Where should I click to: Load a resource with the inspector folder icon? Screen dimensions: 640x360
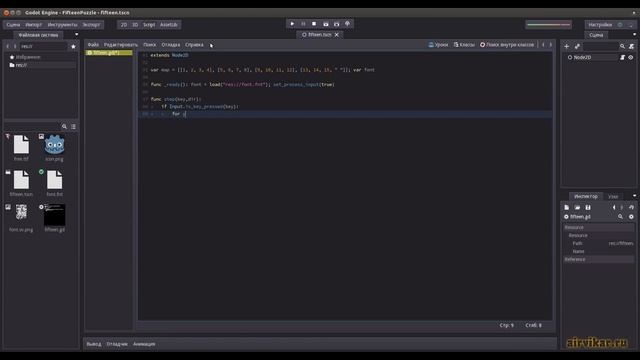[x=577, y=207]
